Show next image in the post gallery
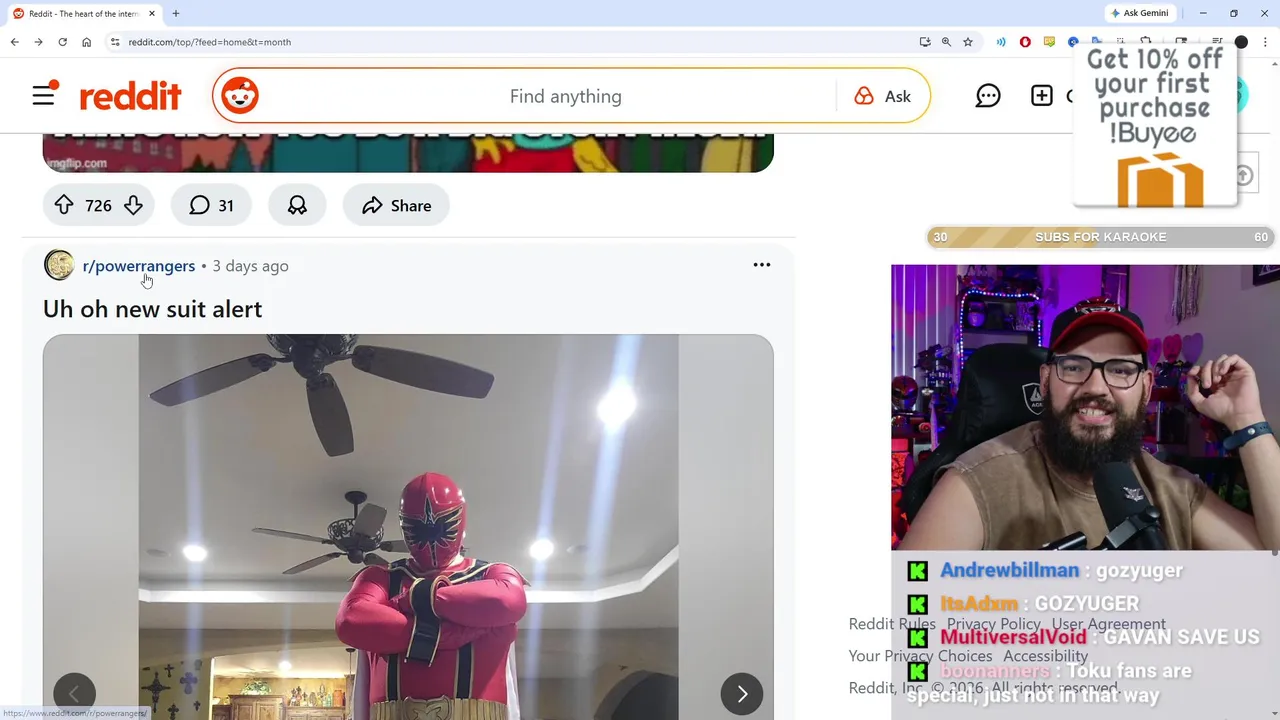 click(x=742, y=694)
